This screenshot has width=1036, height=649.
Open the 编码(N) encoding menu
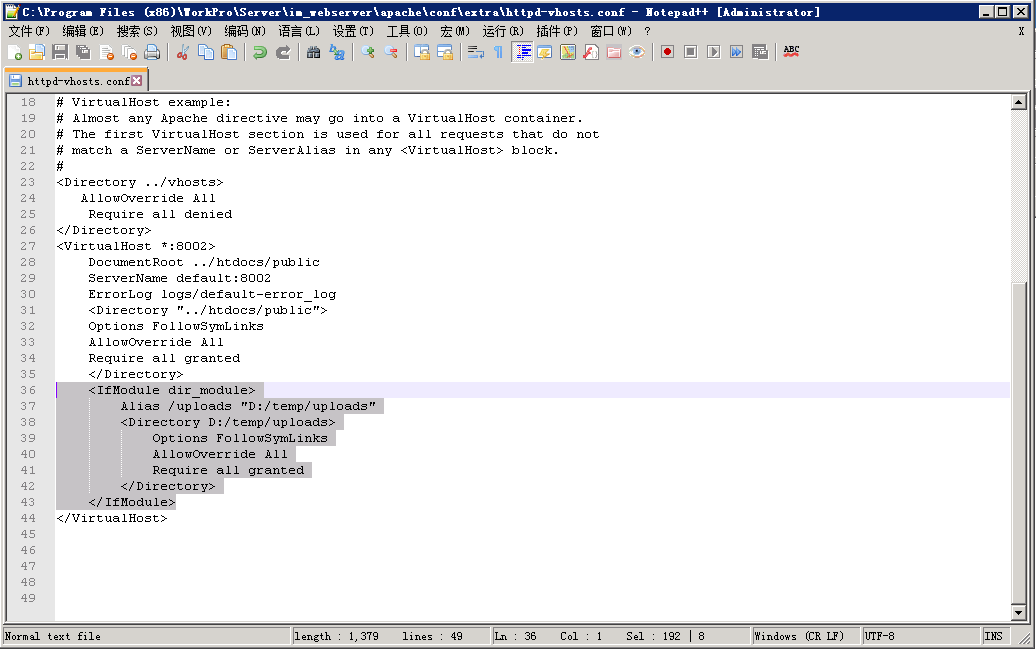click(245, 31)
